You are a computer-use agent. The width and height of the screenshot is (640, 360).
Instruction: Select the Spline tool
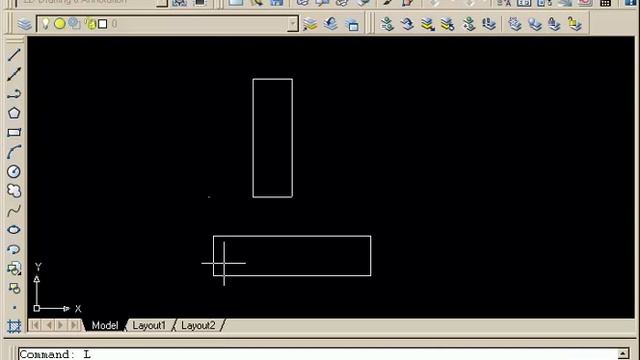(x=14, y=211)
